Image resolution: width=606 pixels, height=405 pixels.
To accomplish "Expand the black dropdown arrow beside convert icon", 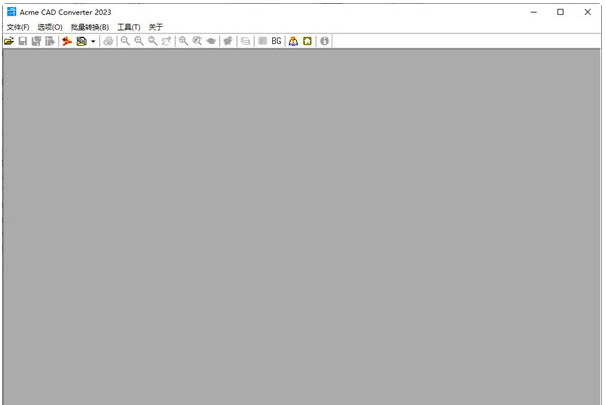I will [x=93, y=41].
